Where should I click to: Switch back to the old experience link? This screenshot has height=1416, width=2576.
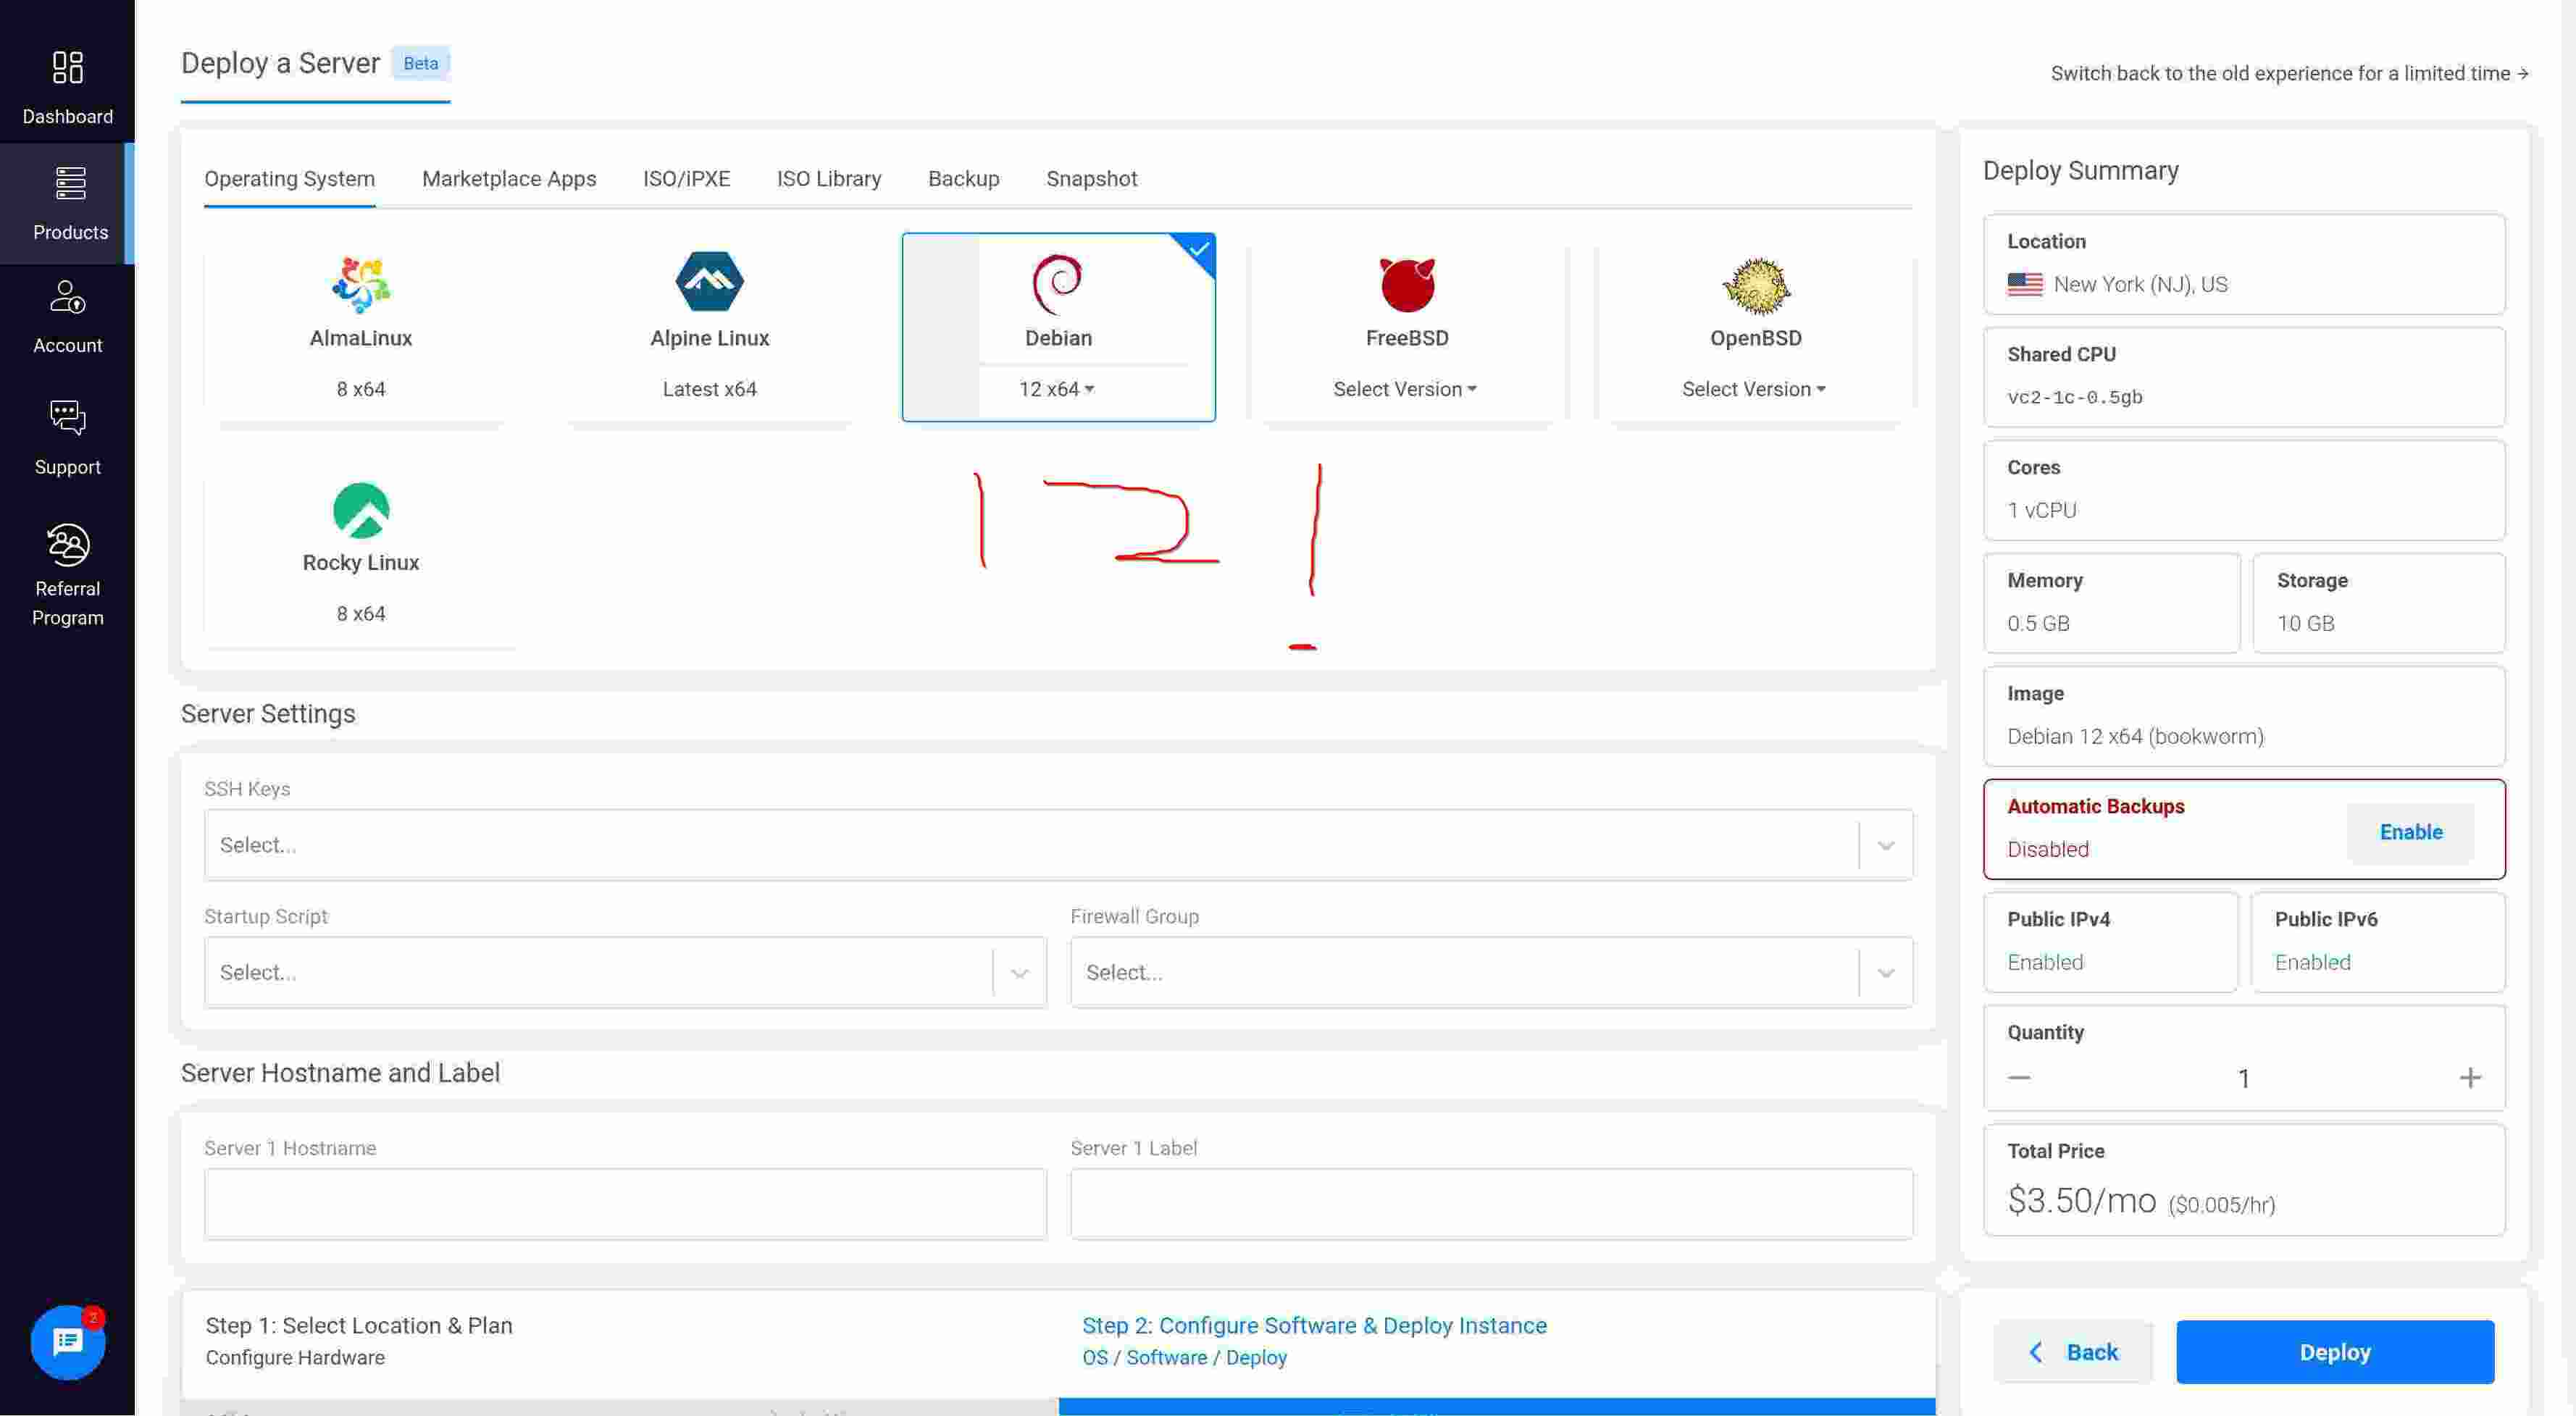tap(2290, 74)
